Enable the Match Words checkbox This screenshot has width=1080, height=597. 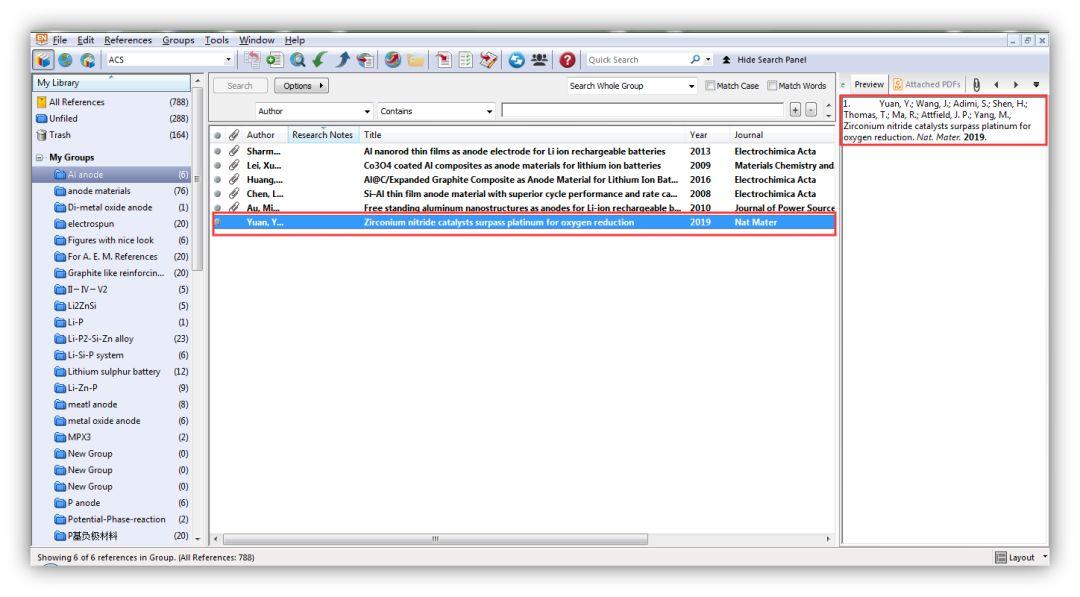pos(772,86)
